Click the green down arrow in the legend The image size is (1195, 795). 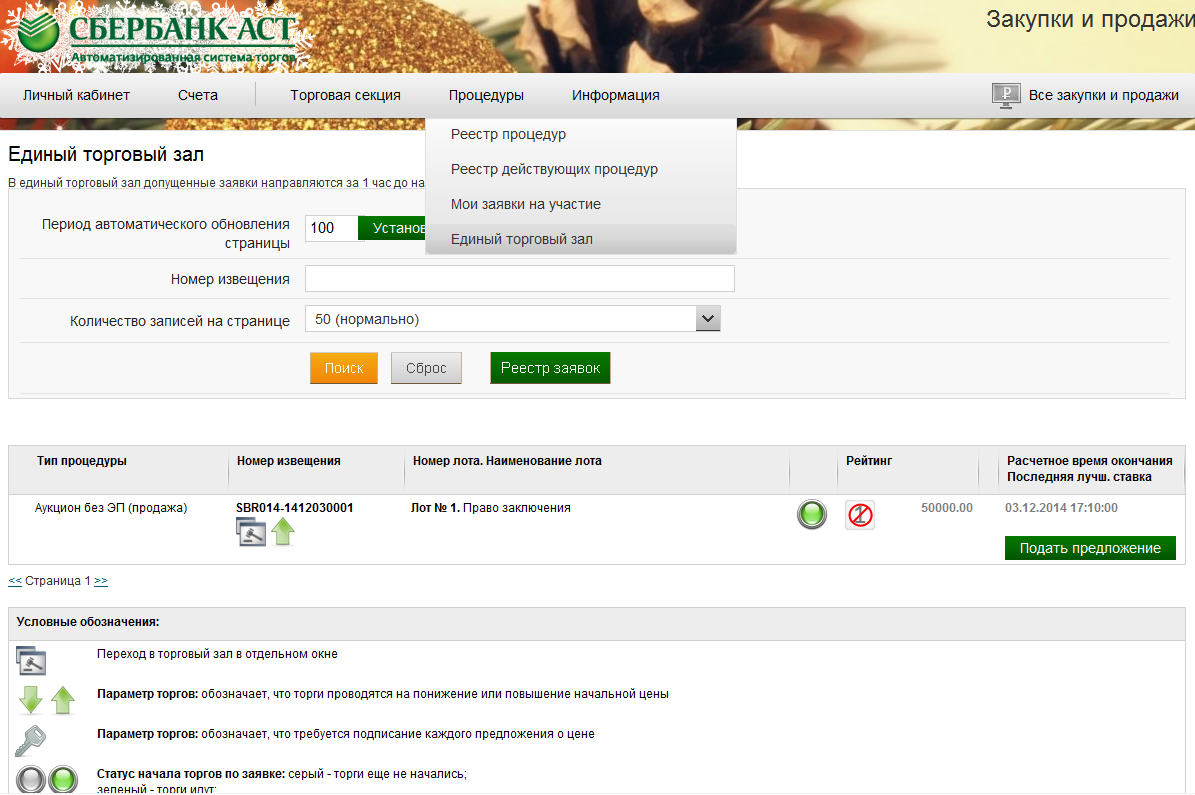pyautogui.click(x=31, y=699)
